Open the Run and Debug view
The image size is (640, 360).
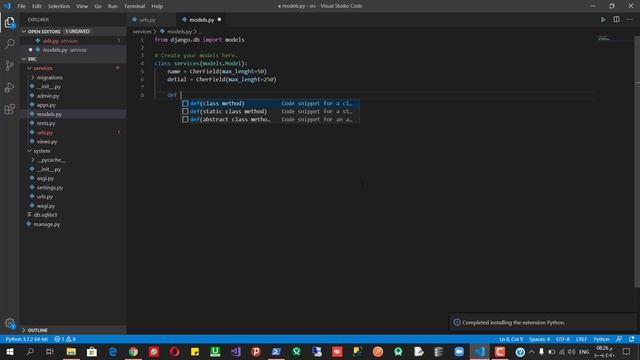(x=9, y=87)
